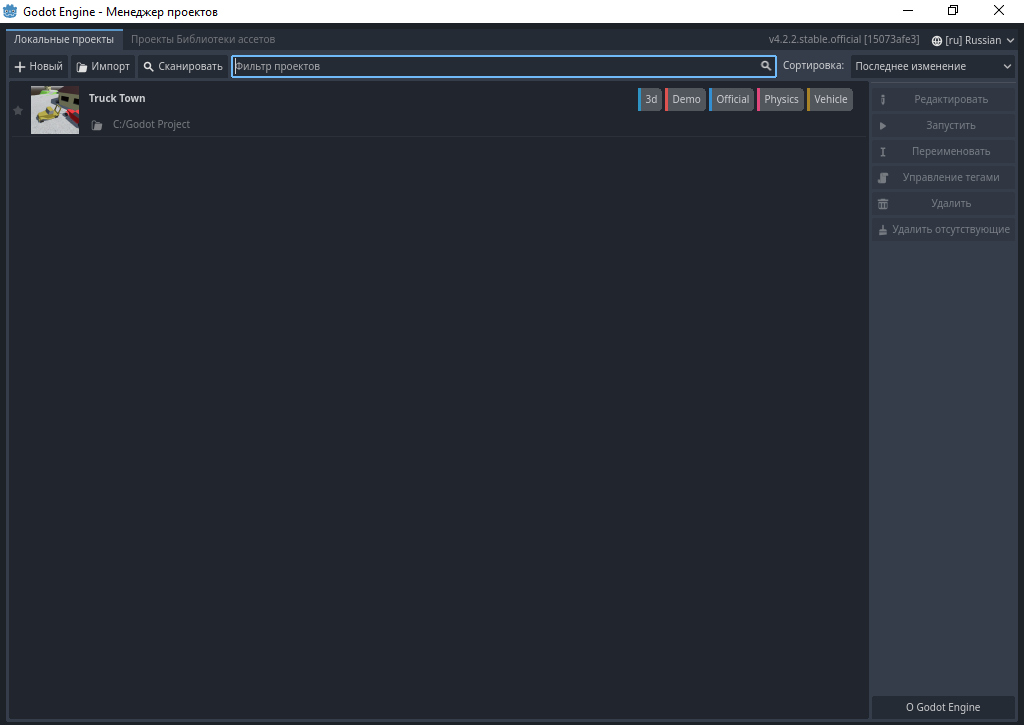Click the Импорт button
Screen dimensions: 1024x725
pyautogui.click(x=103, y=66)
